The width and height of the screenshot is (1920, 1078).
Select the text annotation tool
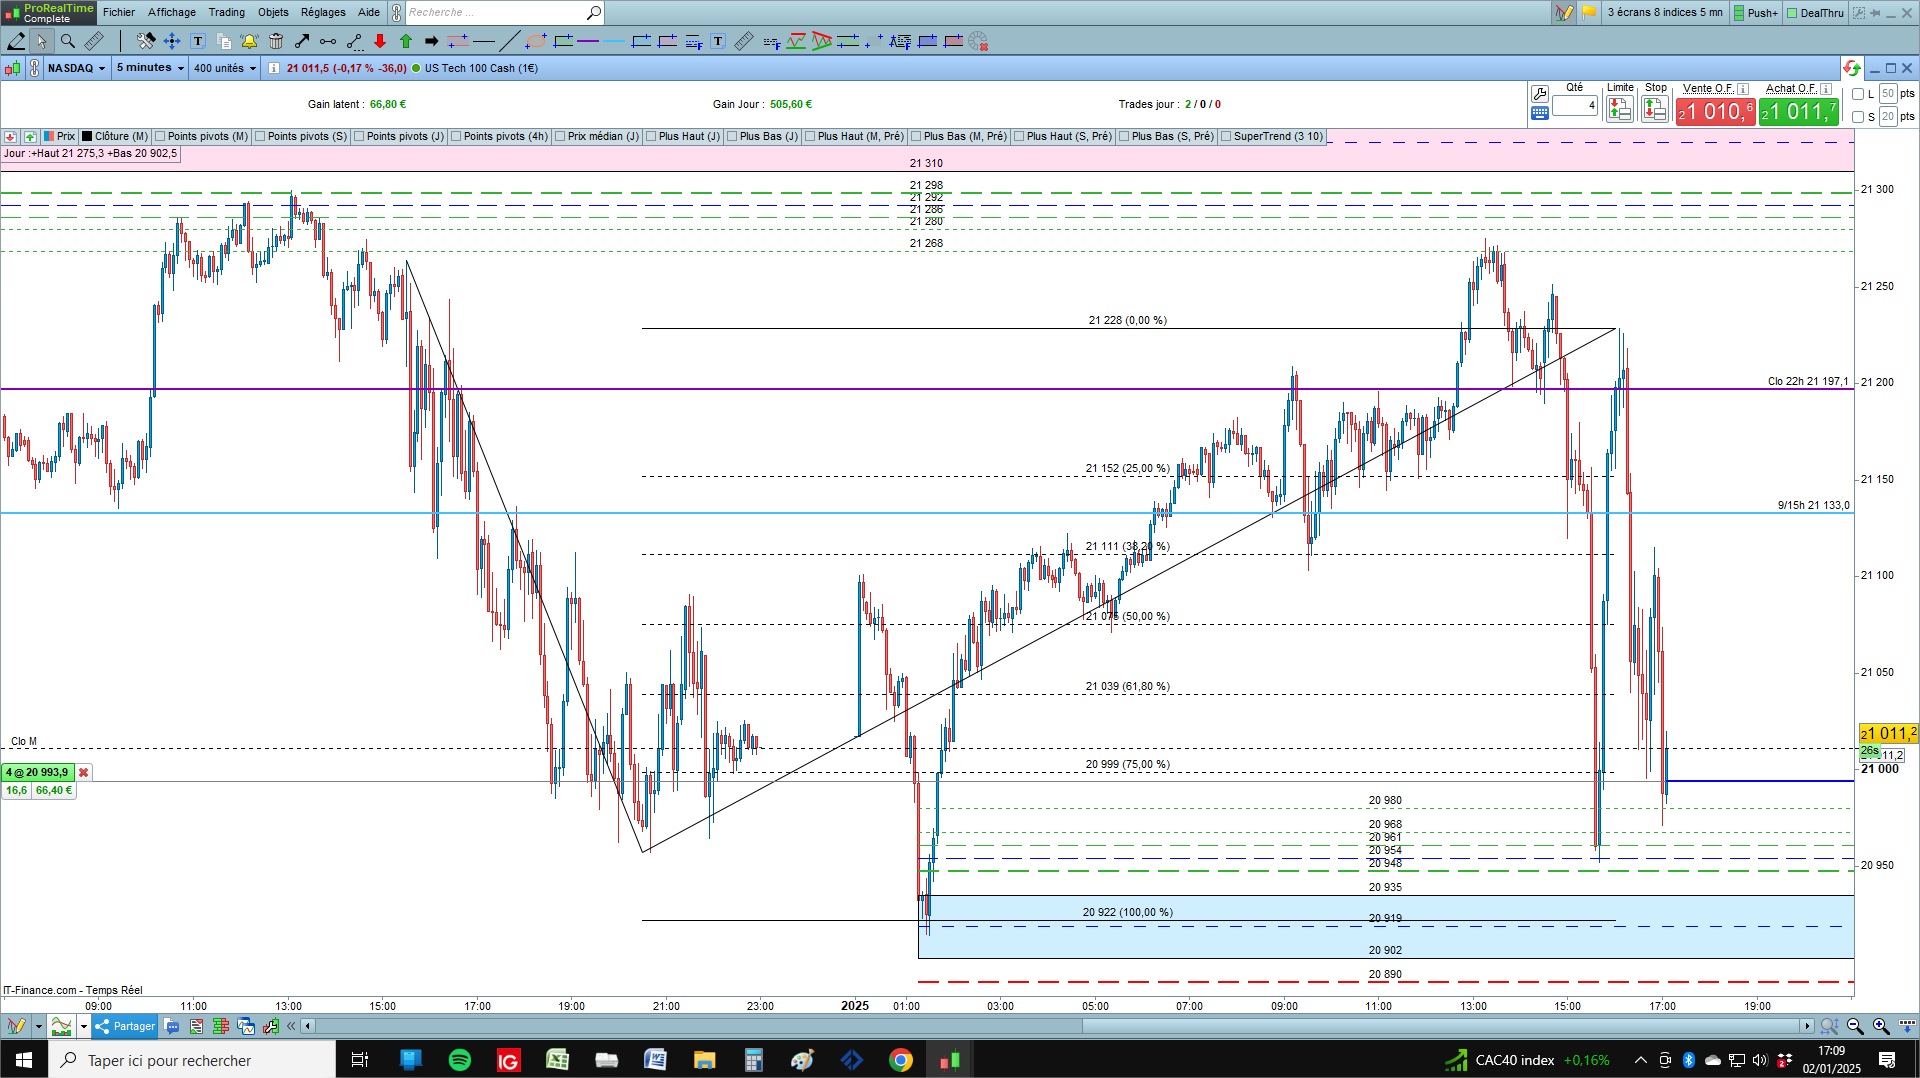[x=198, y=41]
